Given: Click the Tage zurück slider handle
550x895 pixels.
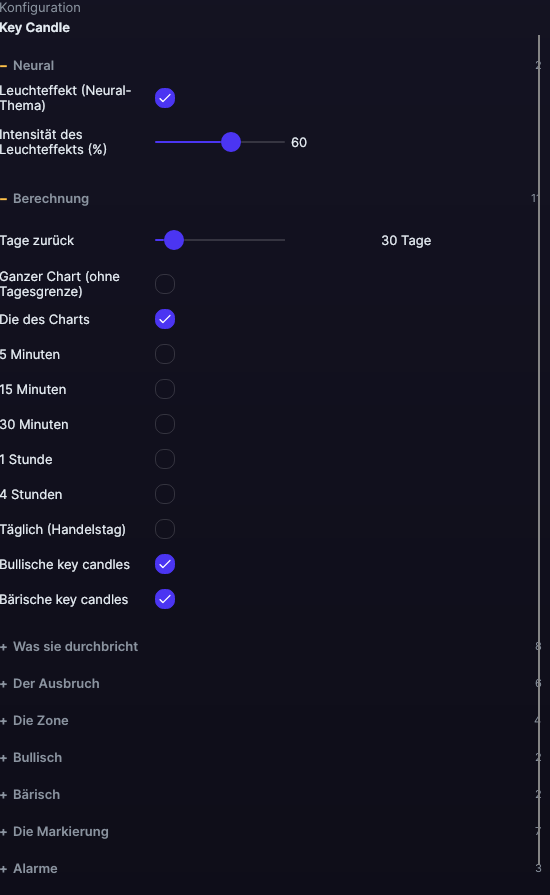Looking at the screenshot, I should 174,240.
